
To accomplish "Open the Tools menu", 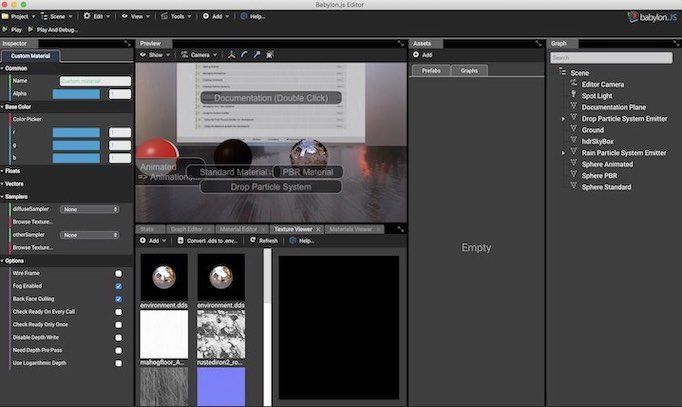I will (176, 17).
